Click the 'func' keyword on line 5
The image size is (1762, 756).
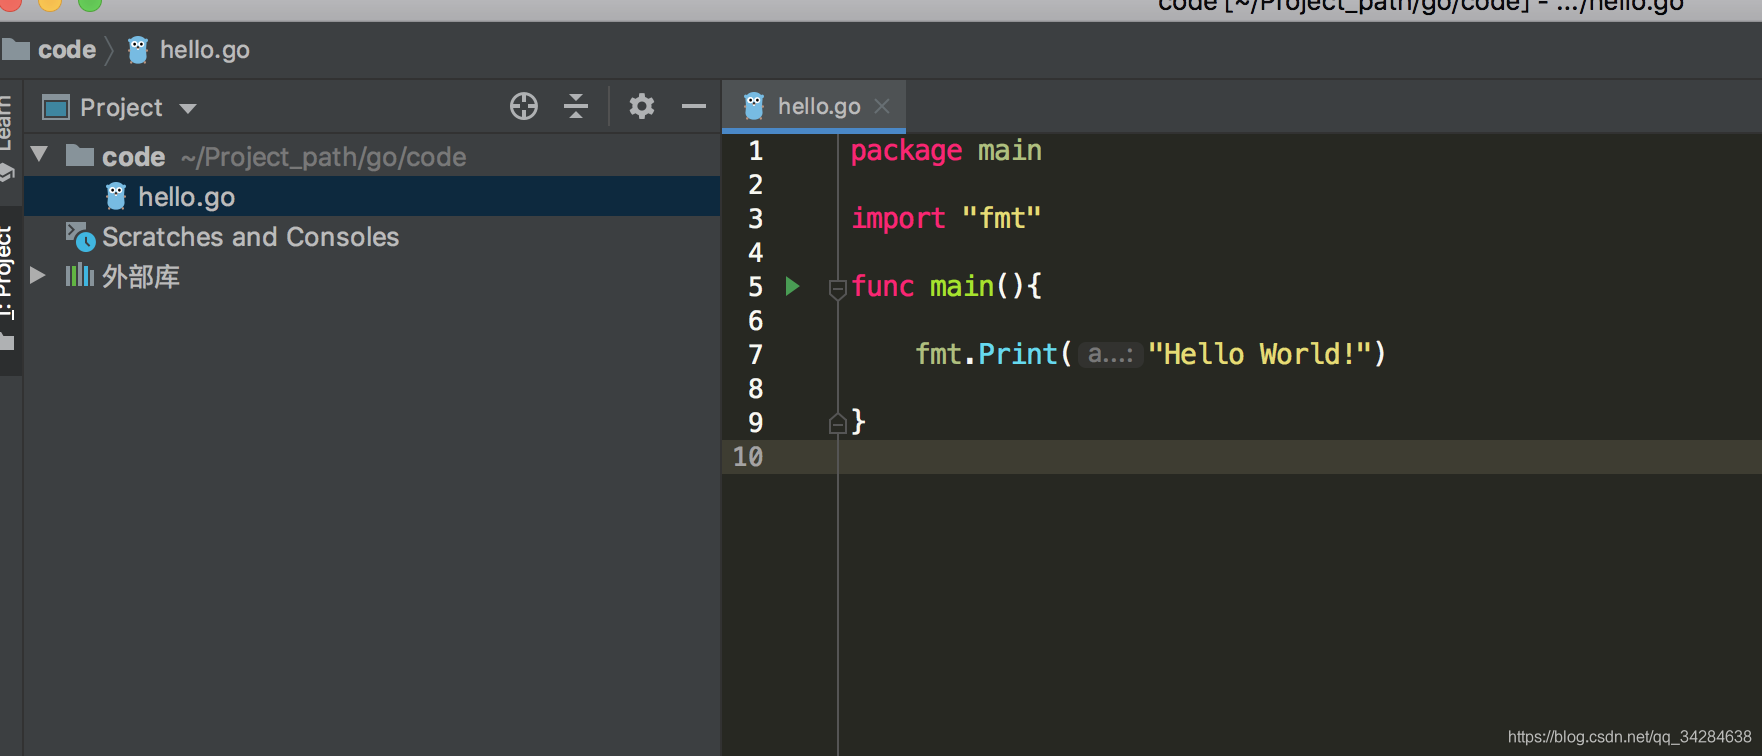pos(883,287)
